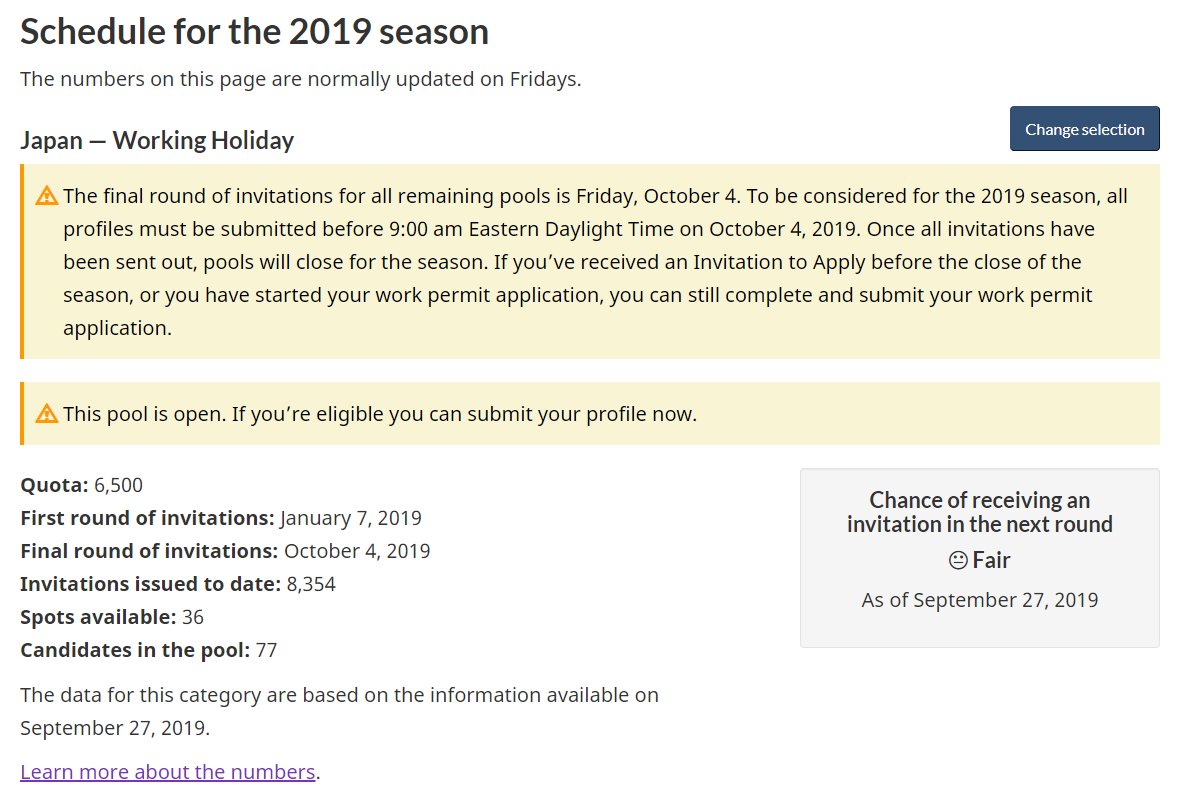Click the 'This pool is open' notice text
The width and height of the screenshot is (1181, 799).
380,414
